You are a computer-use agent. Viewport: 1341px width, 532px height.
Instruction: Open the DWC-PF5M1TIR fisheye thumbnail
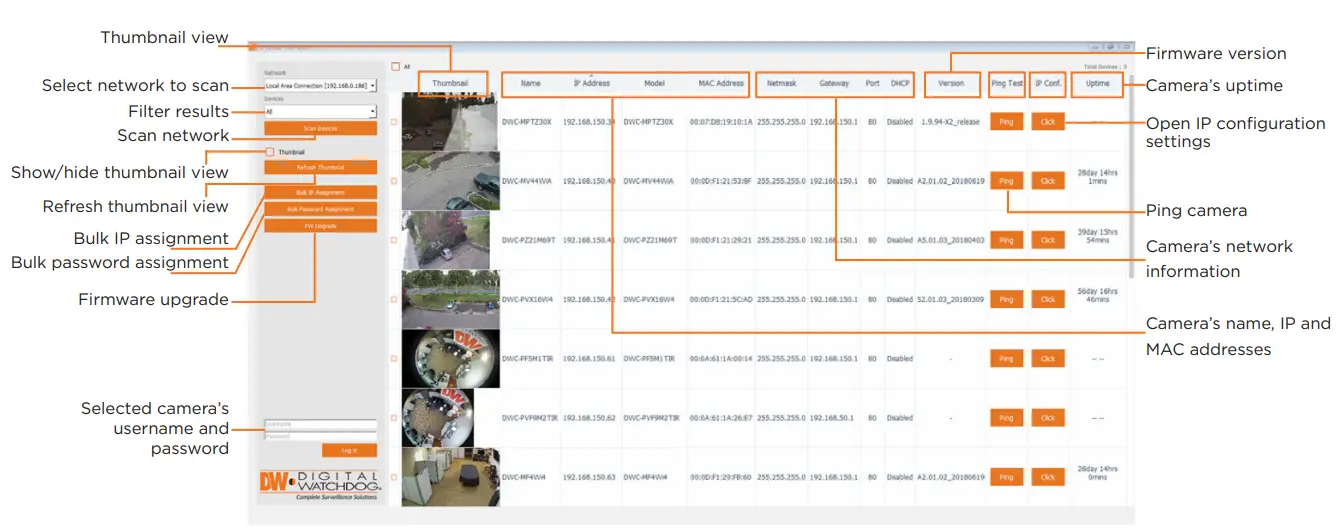(x=450, y=358)
